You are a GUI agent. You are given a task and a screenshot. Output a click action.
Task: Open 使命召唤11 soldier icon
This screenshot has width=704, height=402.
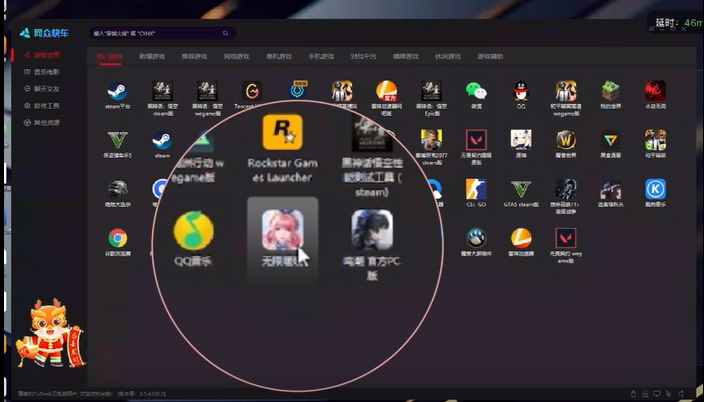[x=566, y=189]
